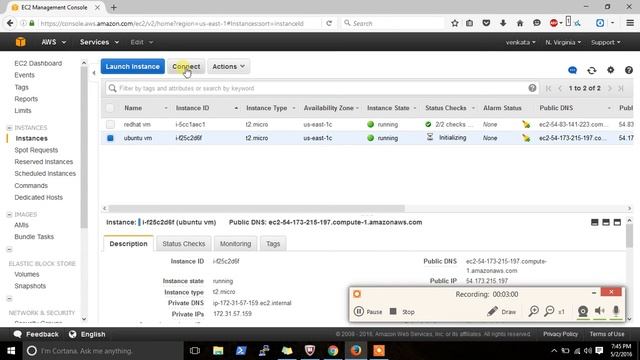Go to last page of instances

tap(621, 88)
